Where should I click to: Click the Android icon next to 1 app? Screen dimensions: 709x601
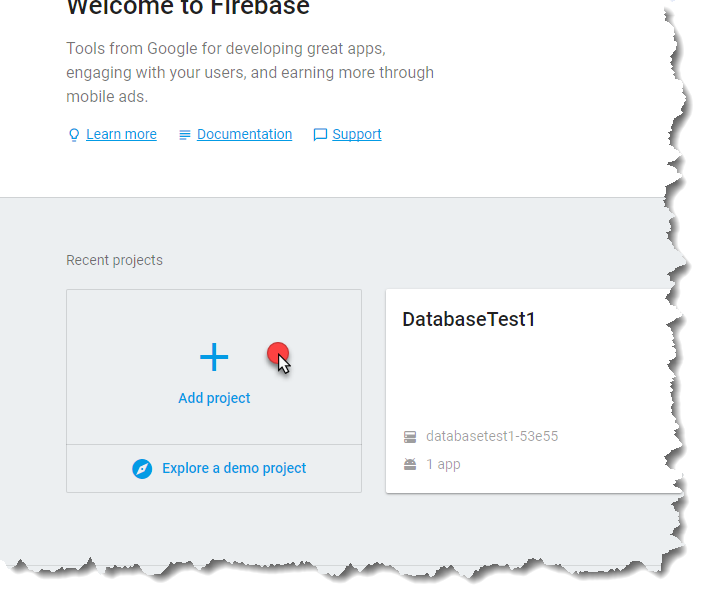click(x=410, y=464)
